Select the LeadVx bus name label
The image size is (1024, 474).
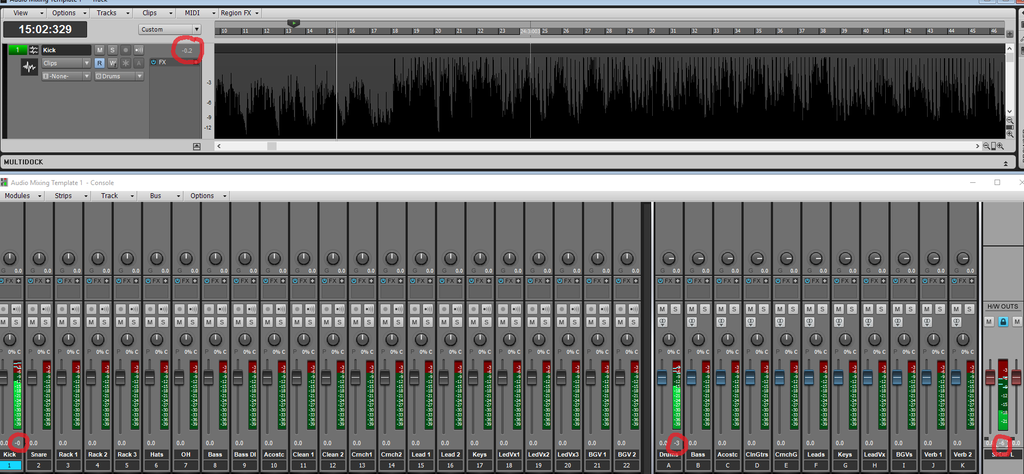873,454
